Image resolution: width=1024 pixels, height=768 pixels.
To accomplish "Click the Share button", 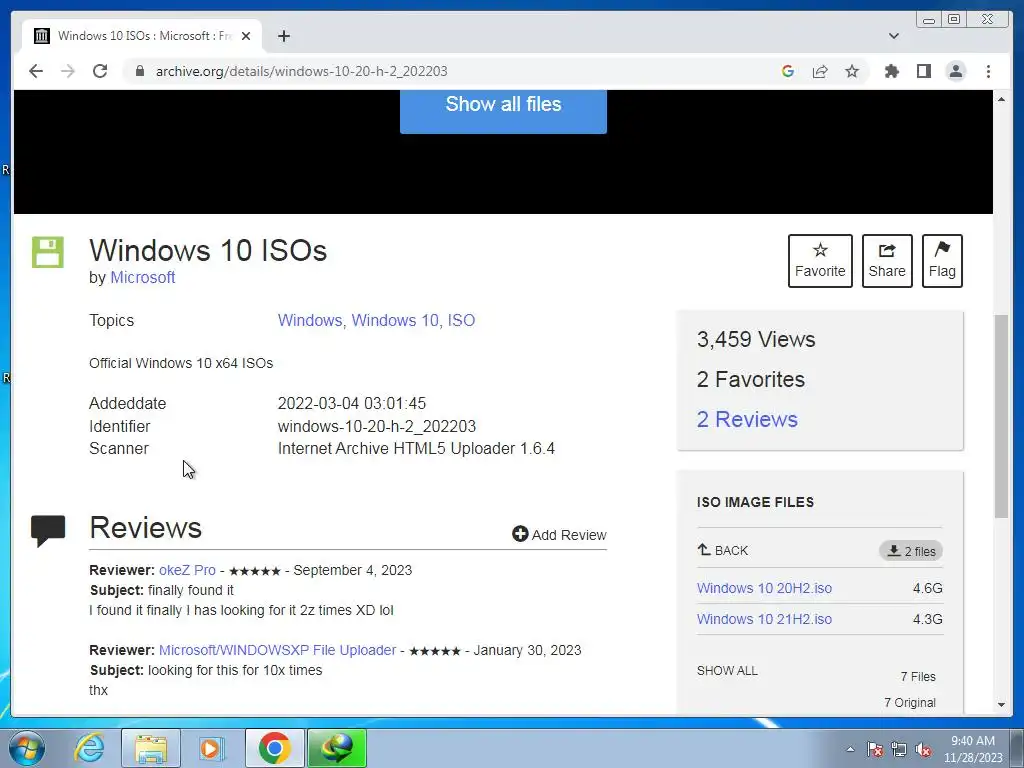I will [887, 261].
